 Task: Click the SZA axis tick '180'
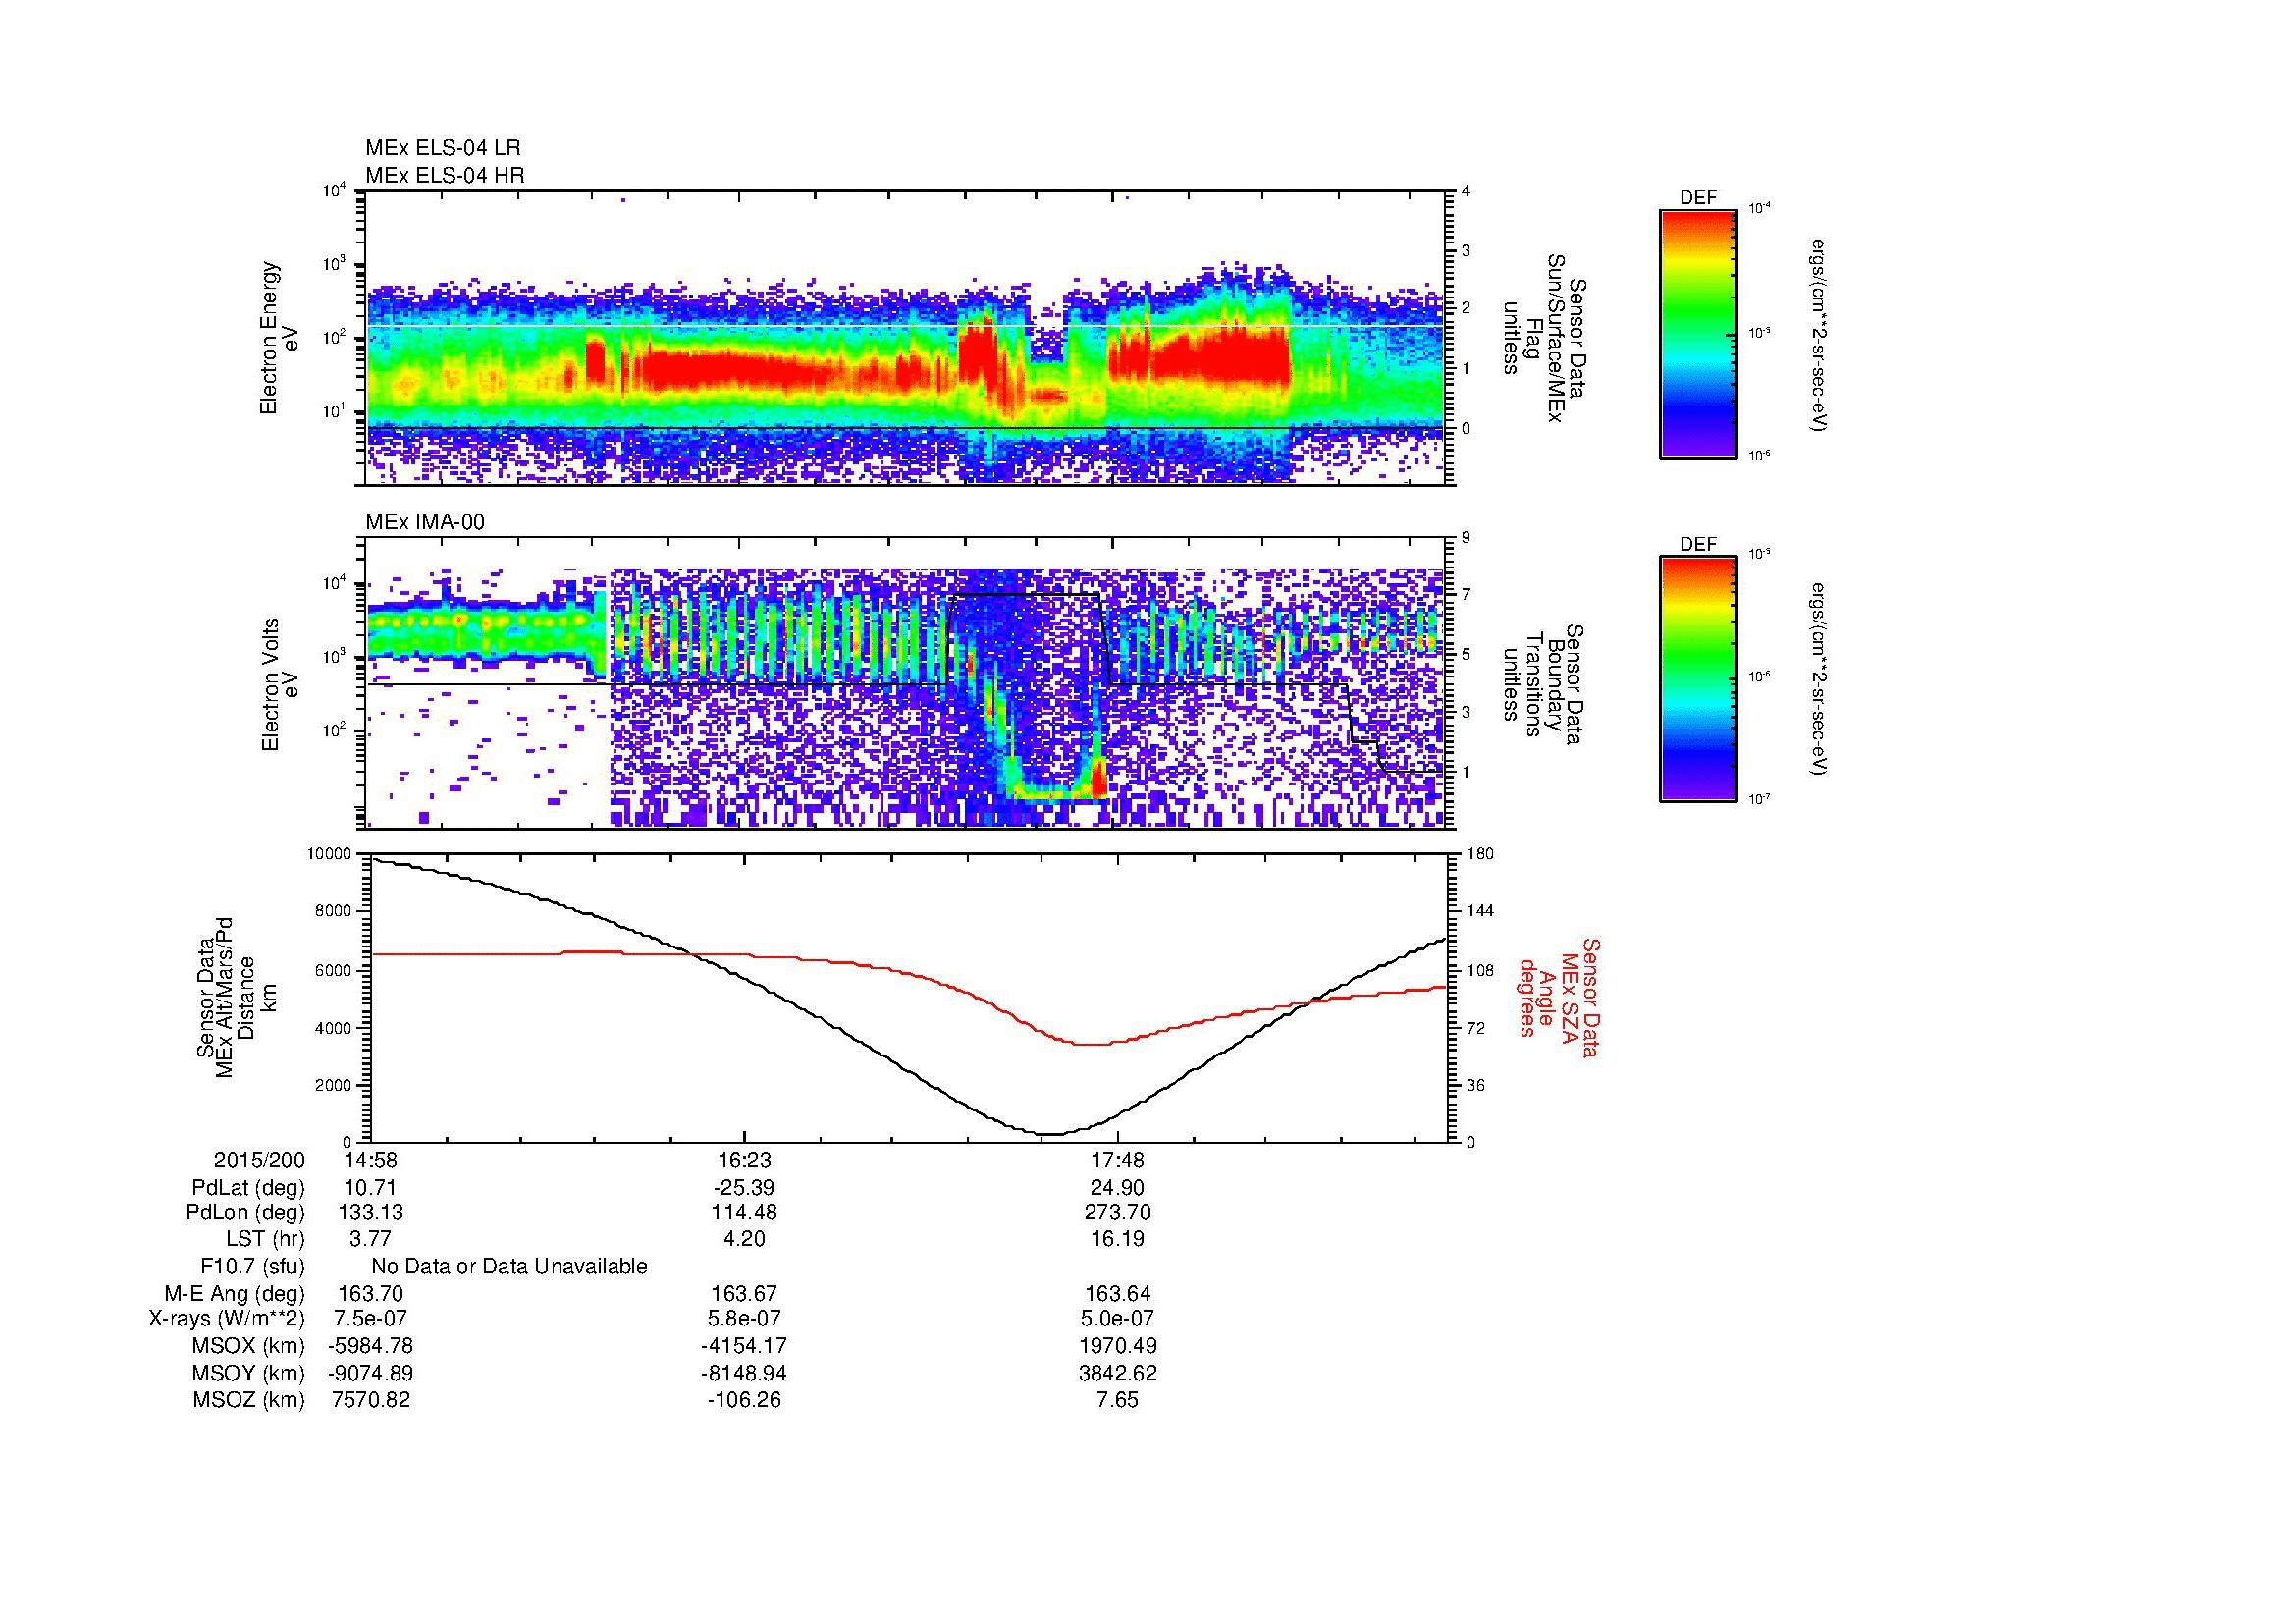pos(1478,854)
